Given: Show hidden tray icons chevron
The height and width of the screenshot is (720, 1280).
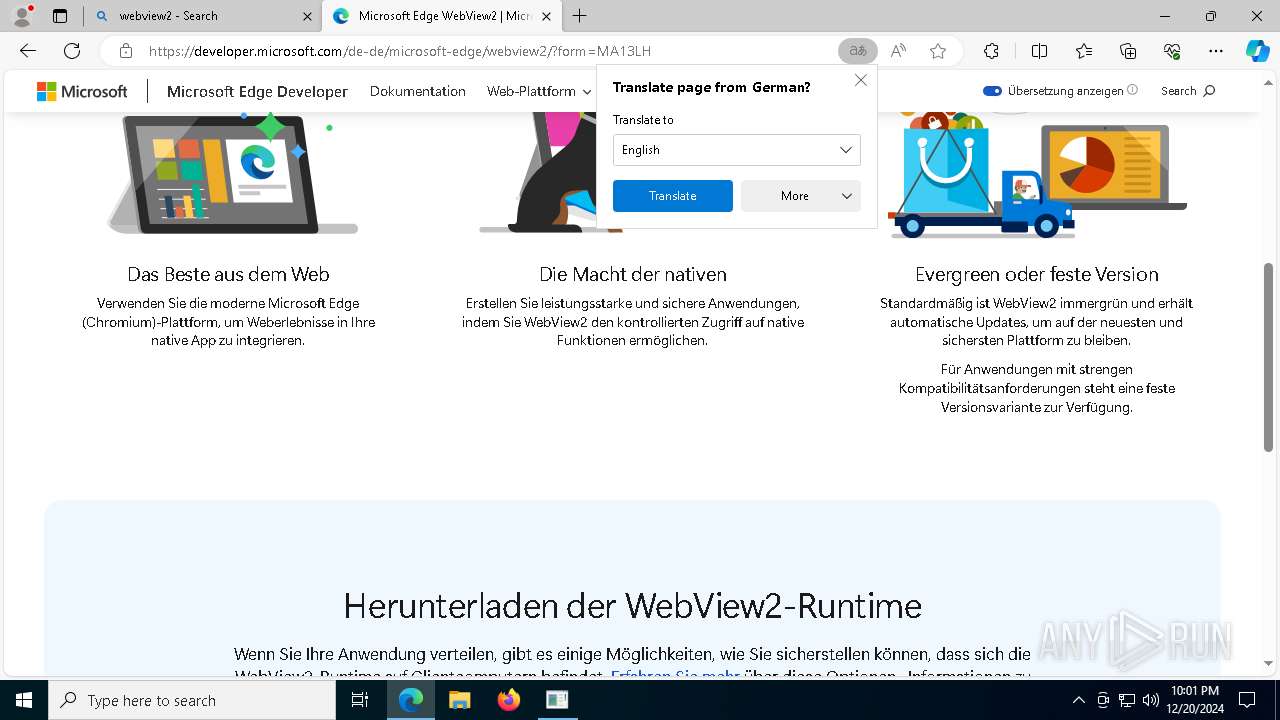Looking at the screenshot, I should click(x=1078, y=700).
